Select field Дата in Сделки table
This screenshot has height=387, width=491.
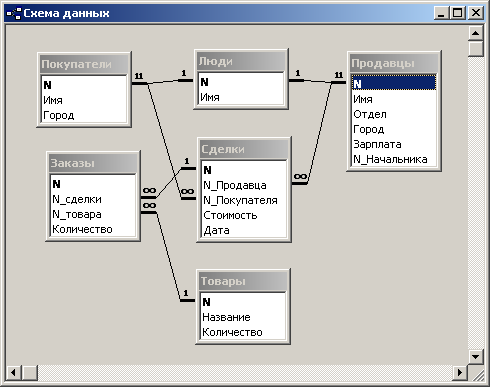coord(244,230)
